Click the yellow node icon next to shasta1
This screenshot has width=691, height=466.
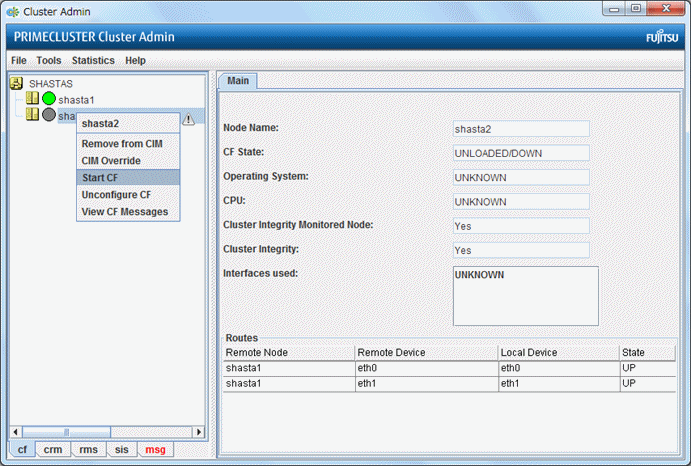click(x=32, y=100)
